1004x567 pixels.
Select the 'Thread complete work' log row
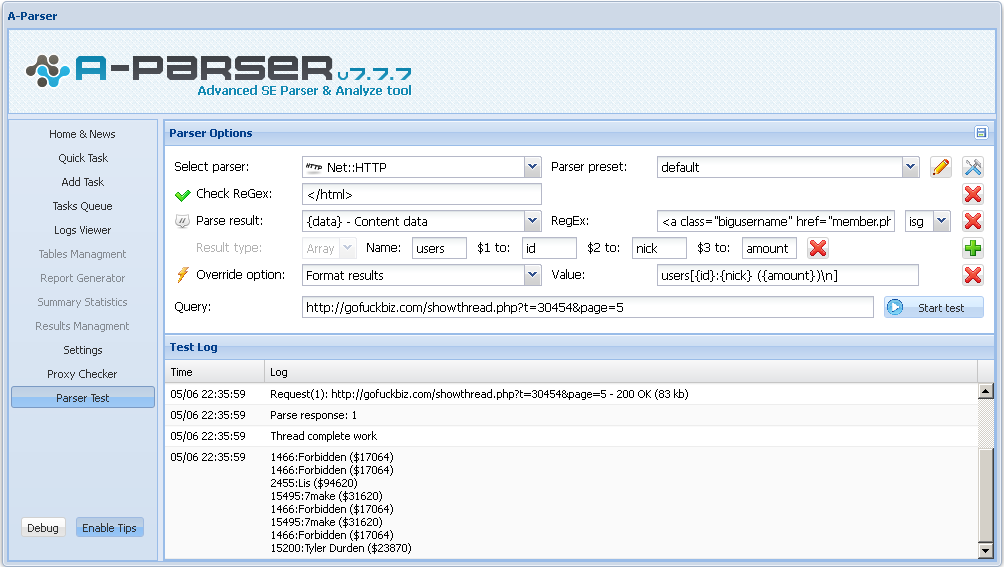point(571,436)
